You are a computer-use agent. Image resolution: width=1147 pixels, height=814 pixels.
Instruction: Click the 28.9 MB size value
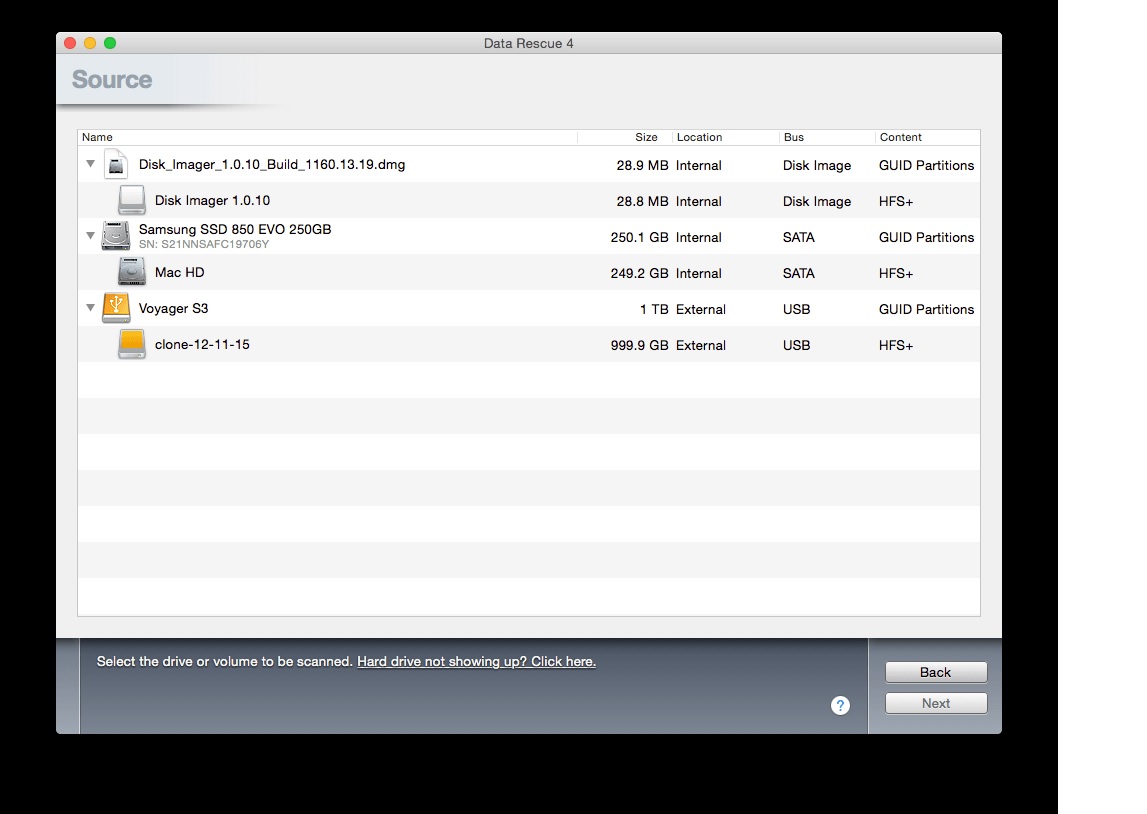point(642,165)
